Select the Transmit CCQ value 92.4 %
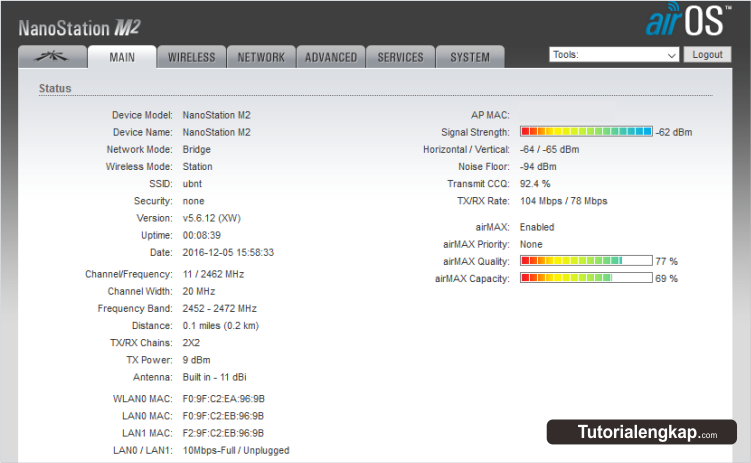 coord(535,184)
